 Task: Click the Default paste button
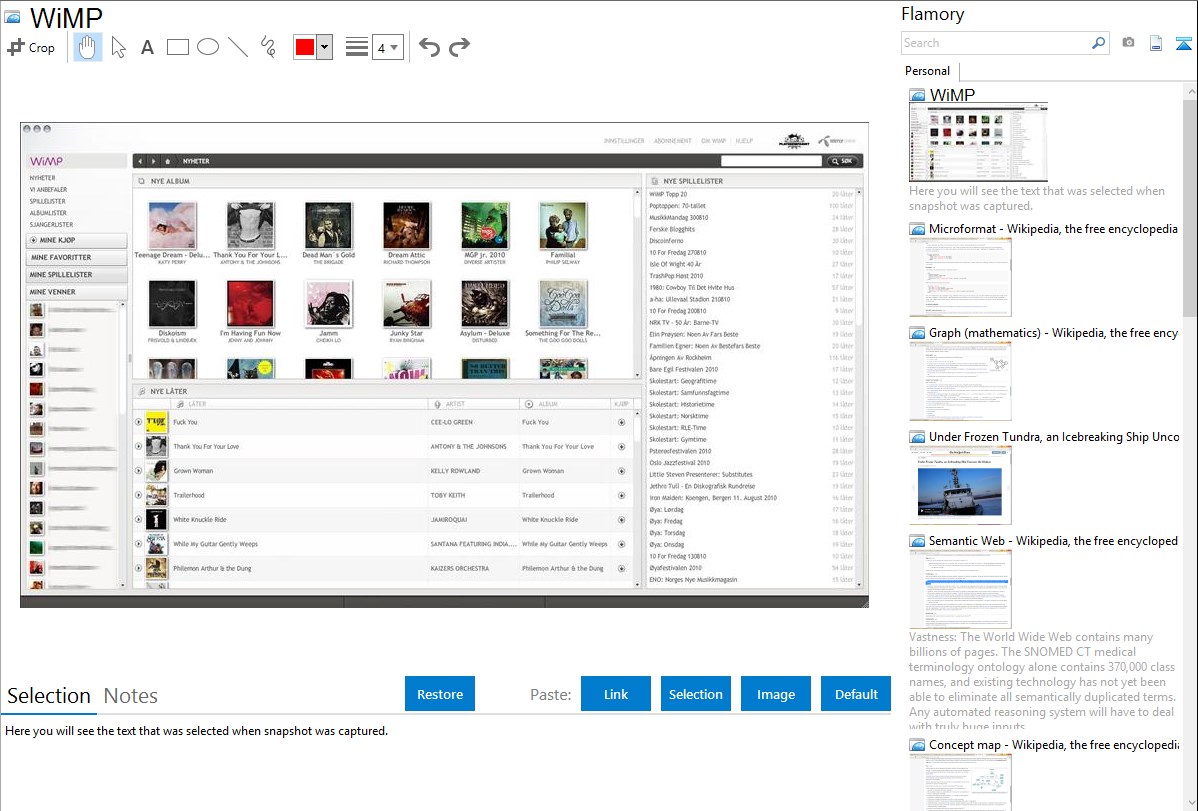tap(856, 694)
